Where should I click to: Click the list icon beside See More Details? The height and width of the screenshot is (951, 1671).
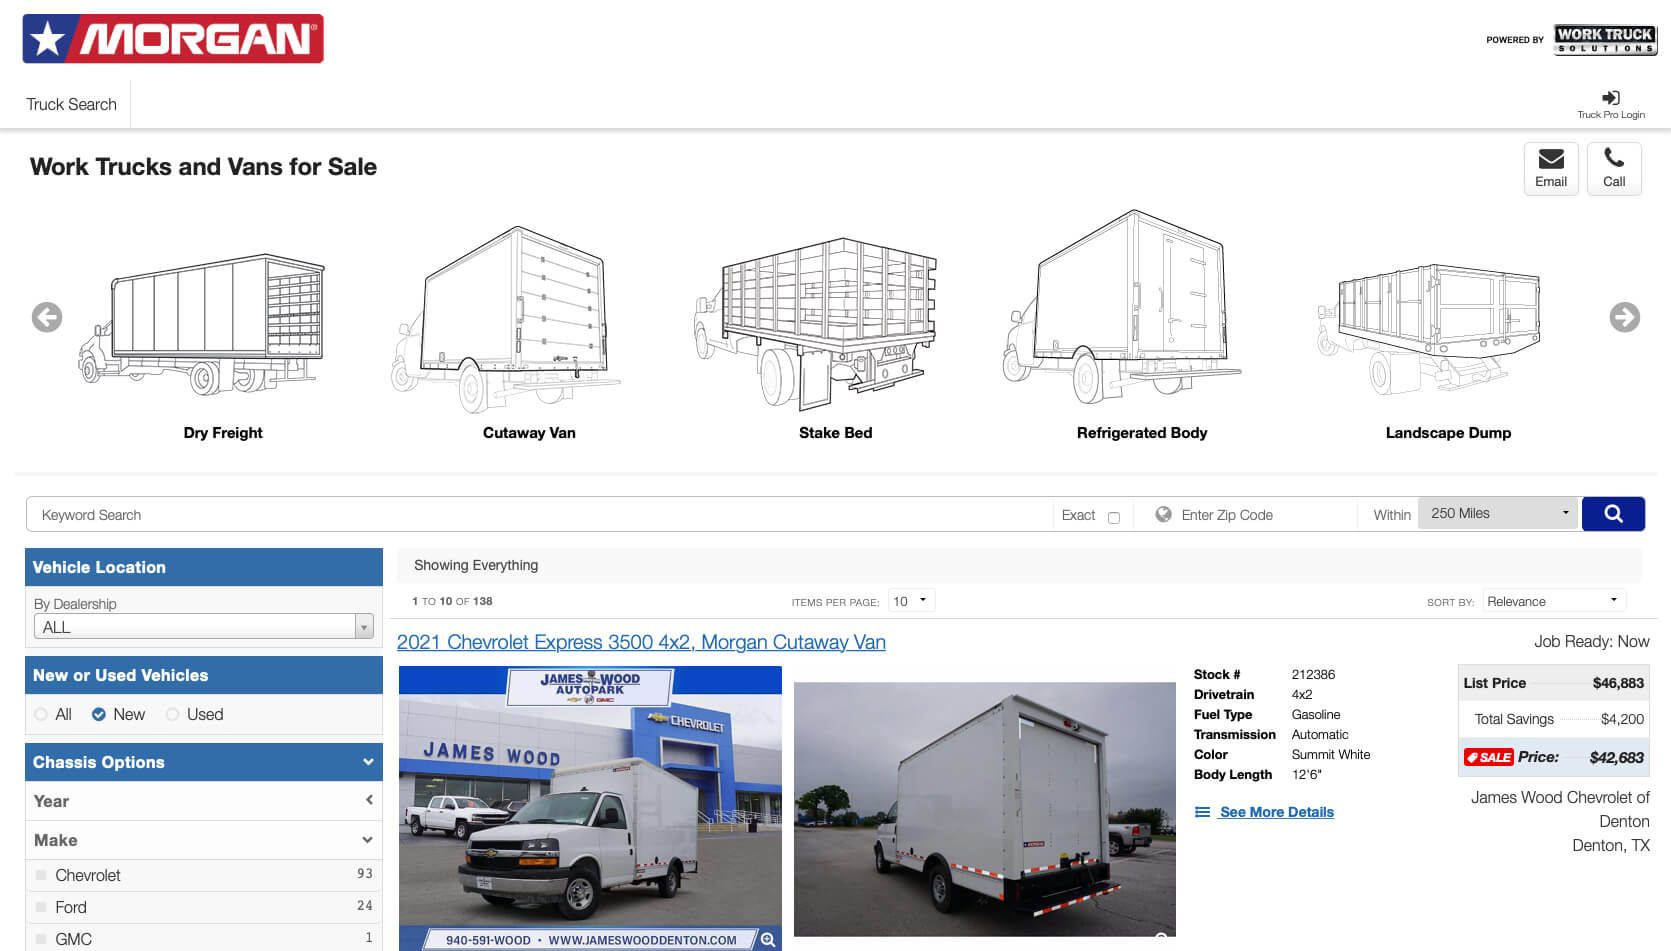(x=1202, y=812)
